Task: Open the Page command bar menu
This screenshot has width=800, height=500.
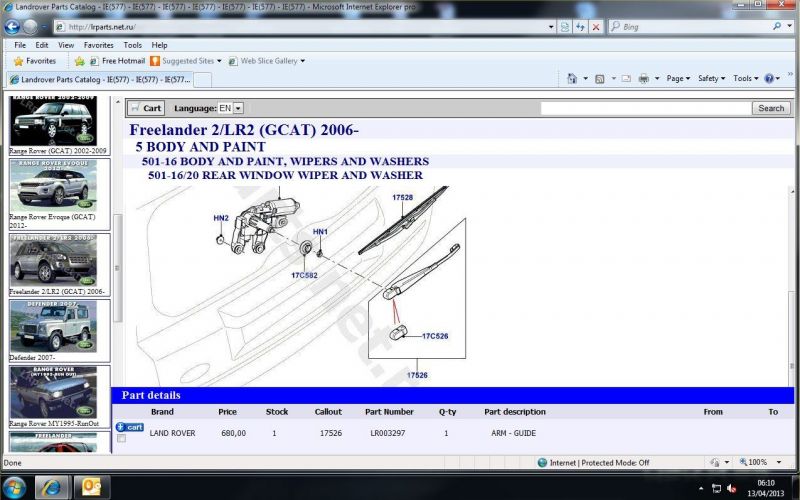Action: [x=678, y=79]
